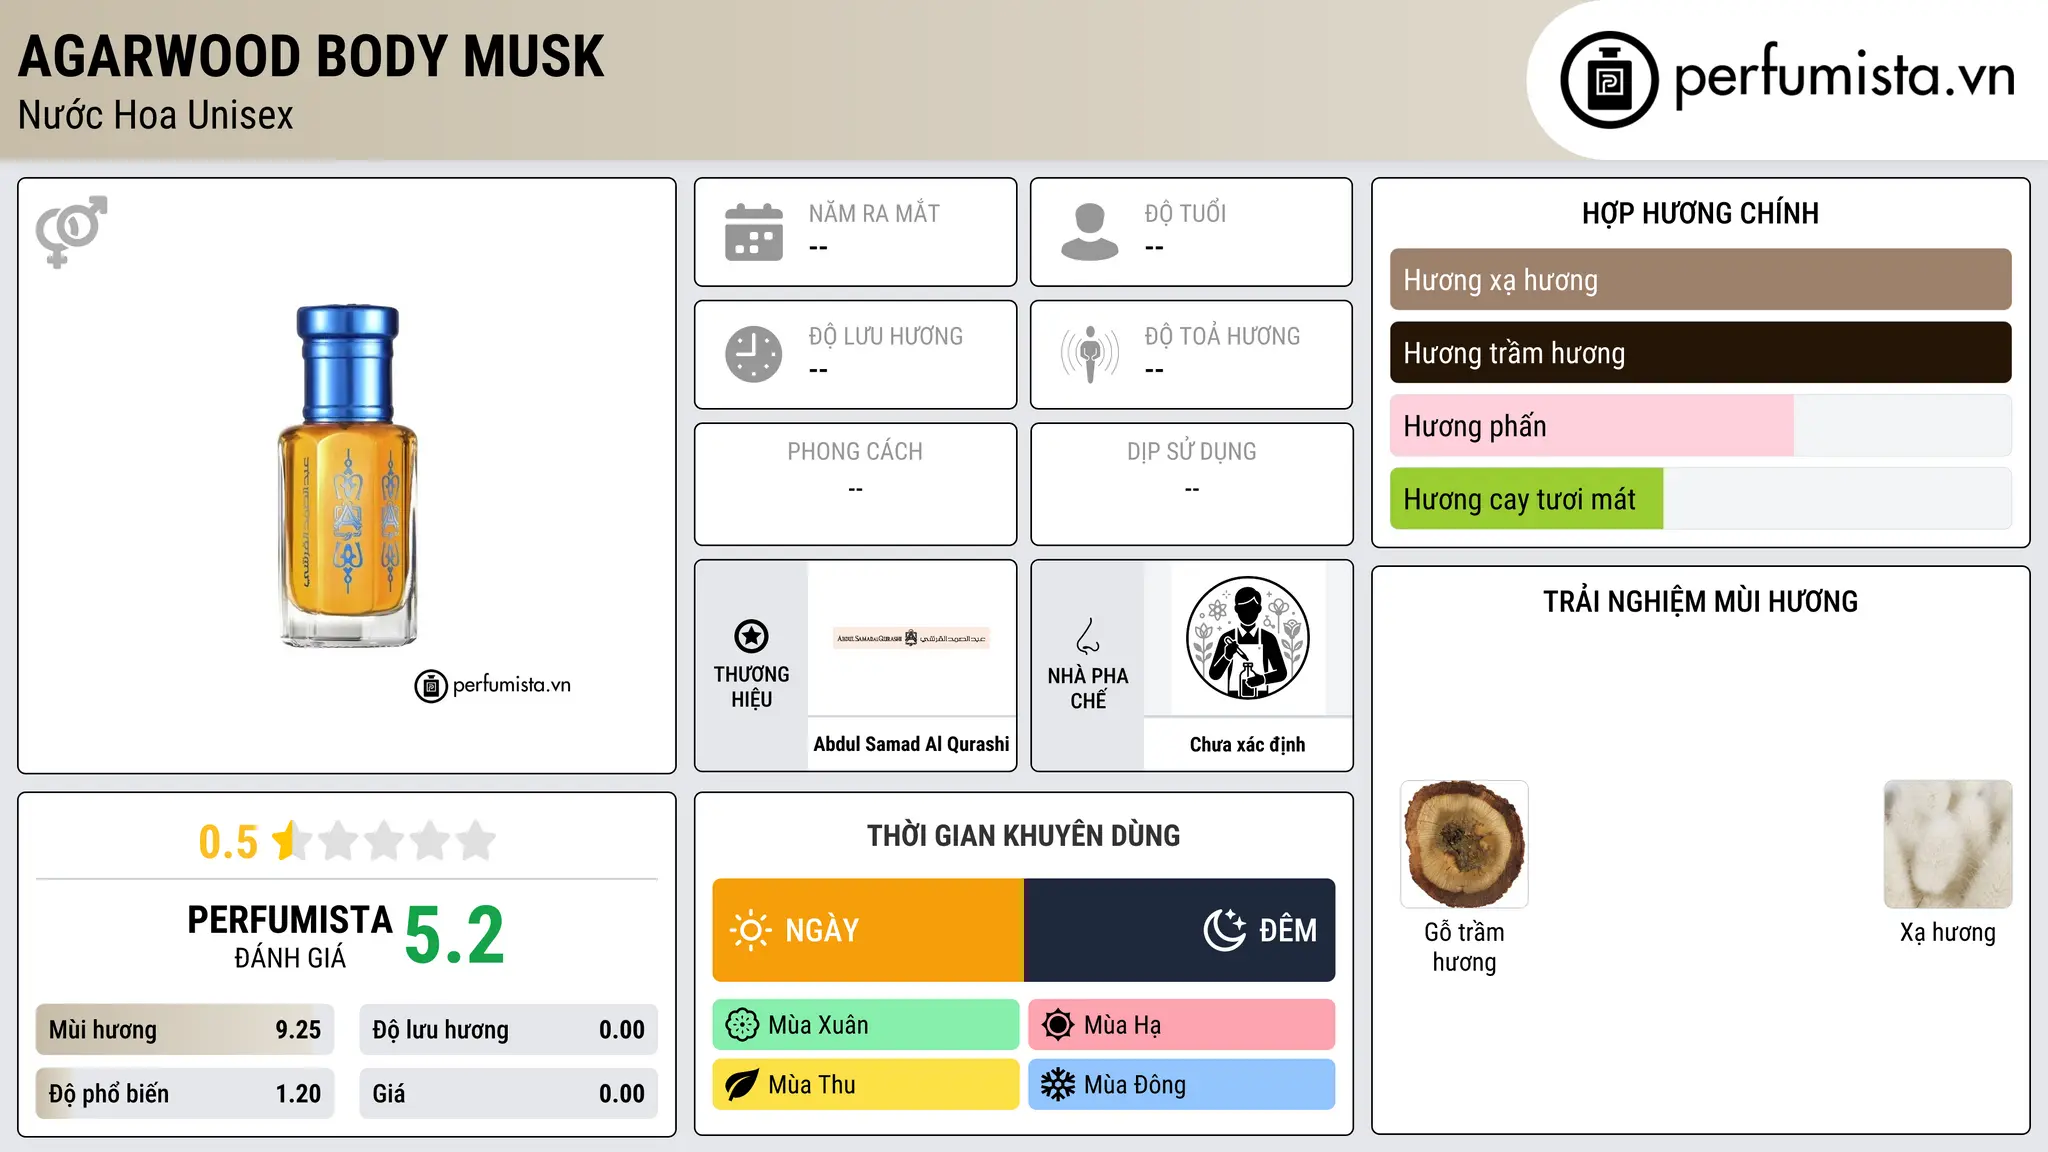Screen dimensions: 2048x1152
Task: Click the Nước Hoa Unisex subtitle
Action: [x=156, y=116]
